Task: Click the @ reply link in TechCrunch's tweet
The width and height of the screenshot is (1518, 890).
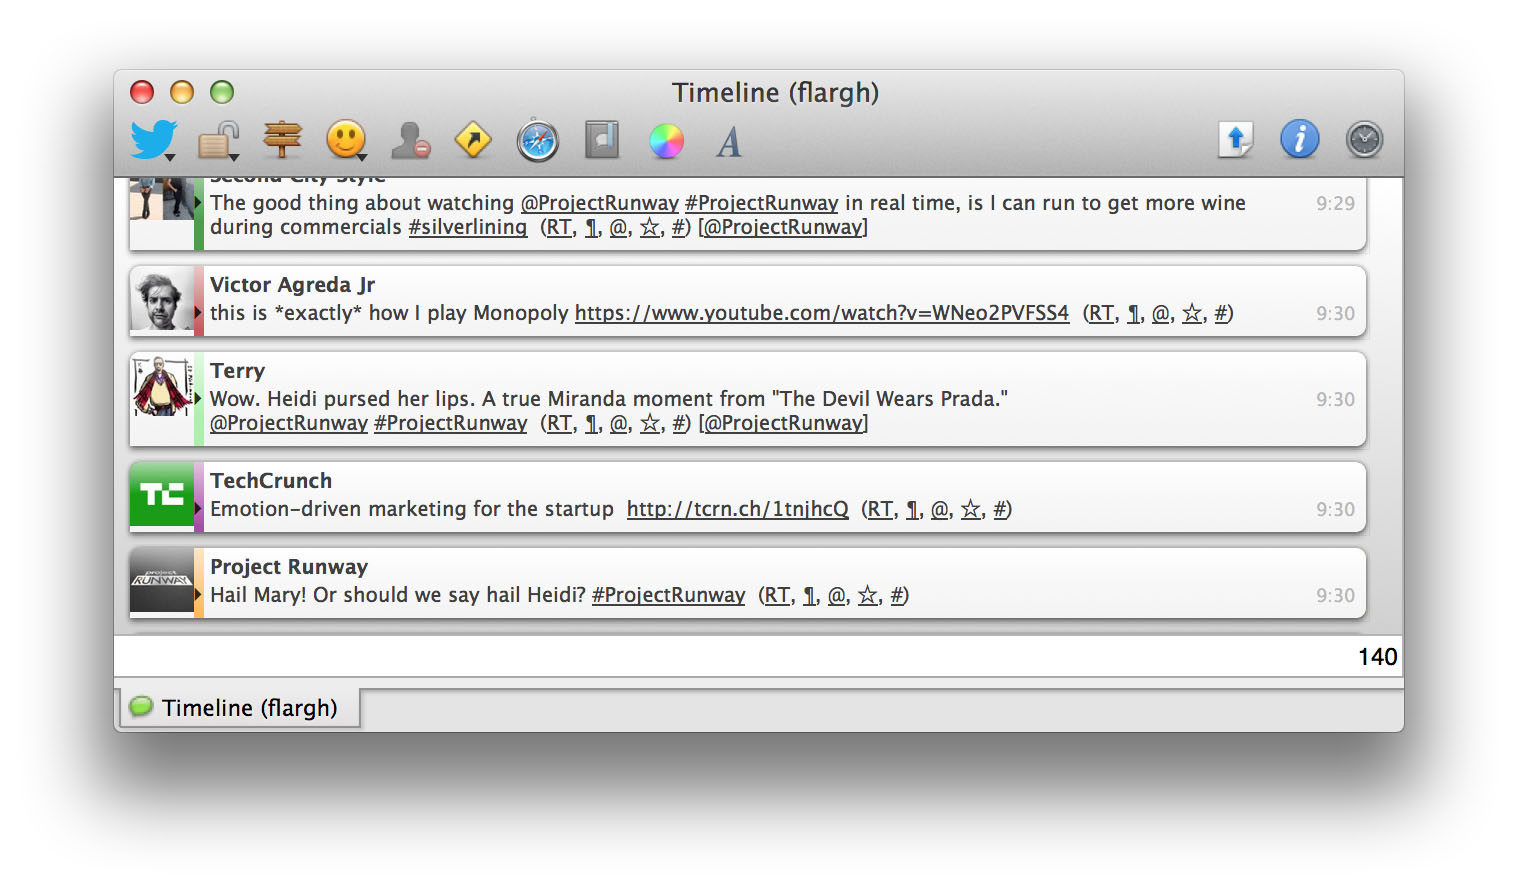Action: click(x=940, y=509)
